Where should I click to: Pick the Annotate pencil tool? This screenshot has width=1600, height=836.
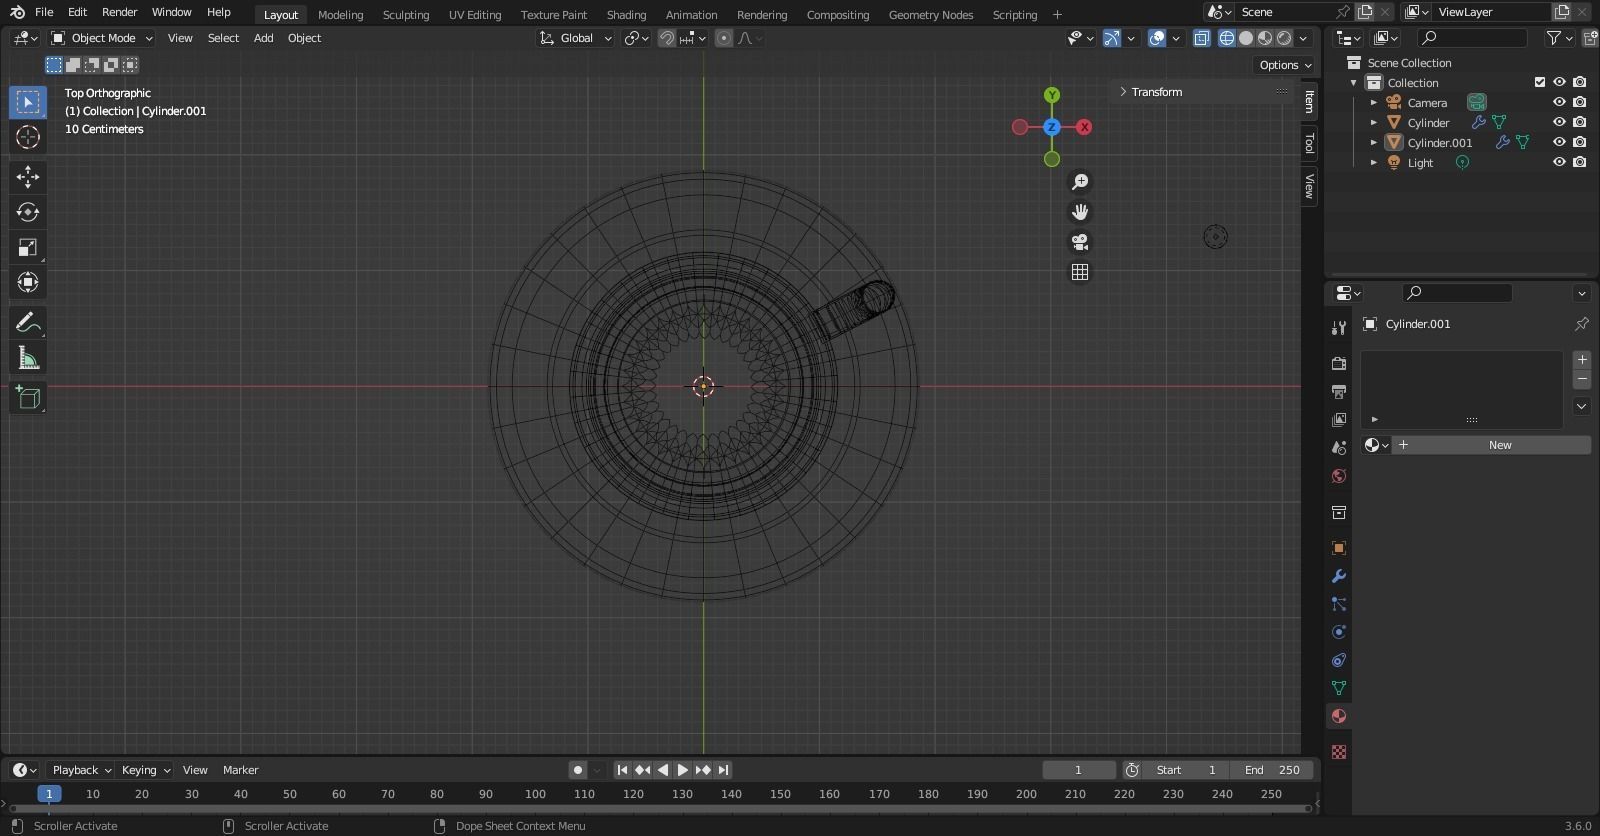28,323
